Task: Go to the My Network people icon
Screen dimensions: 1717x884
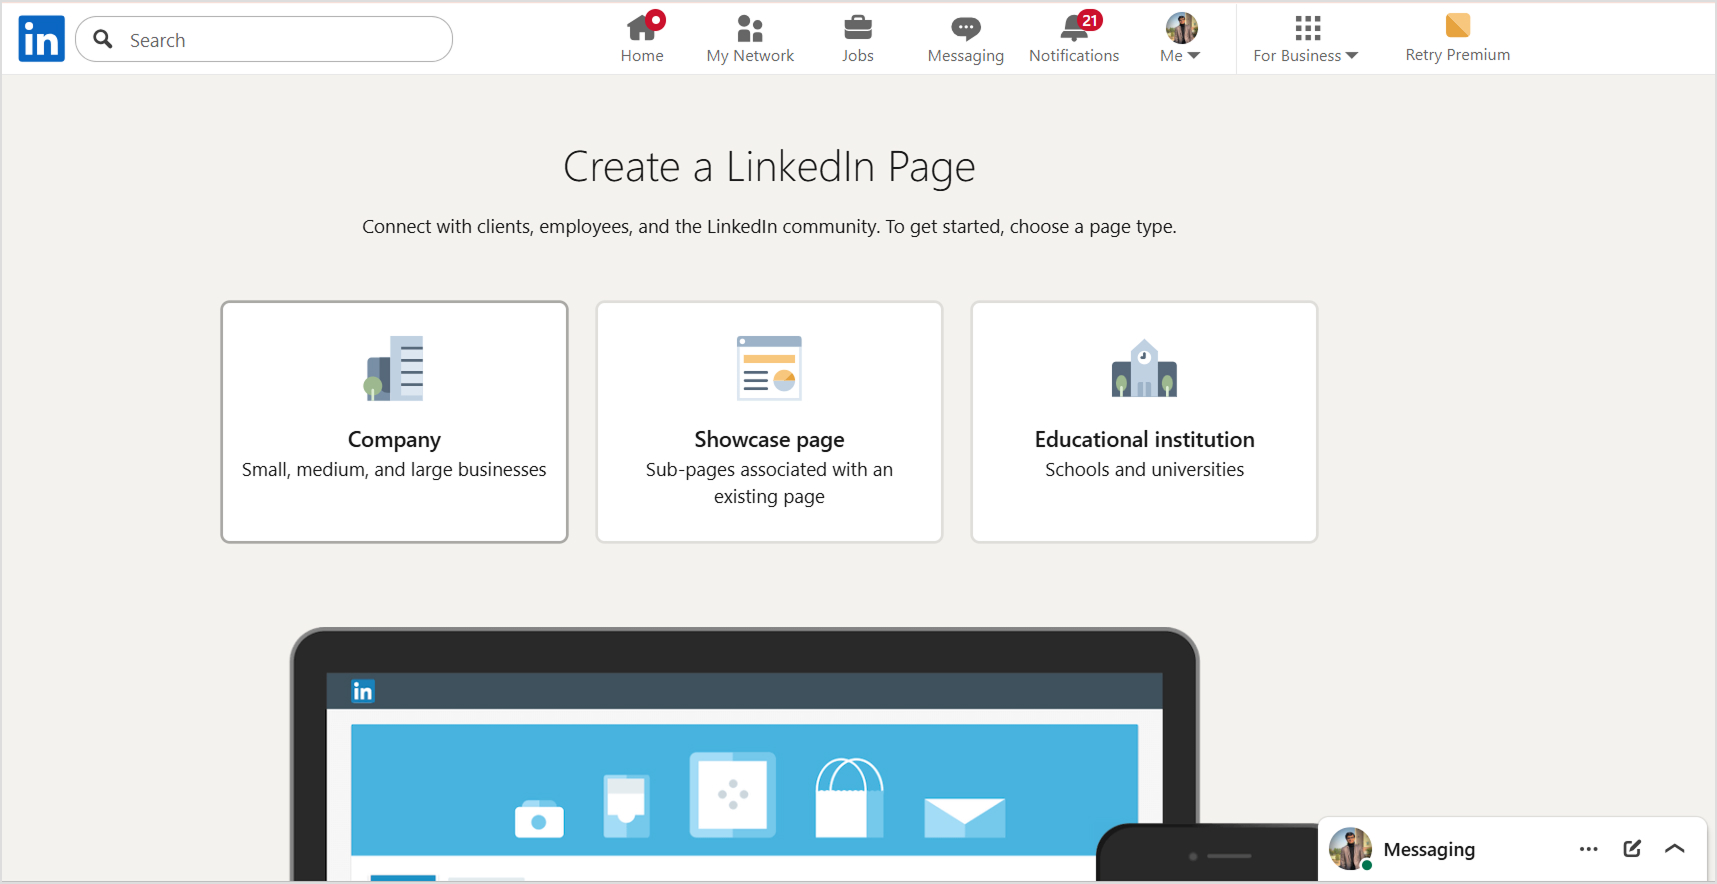Action: [750, 27]
